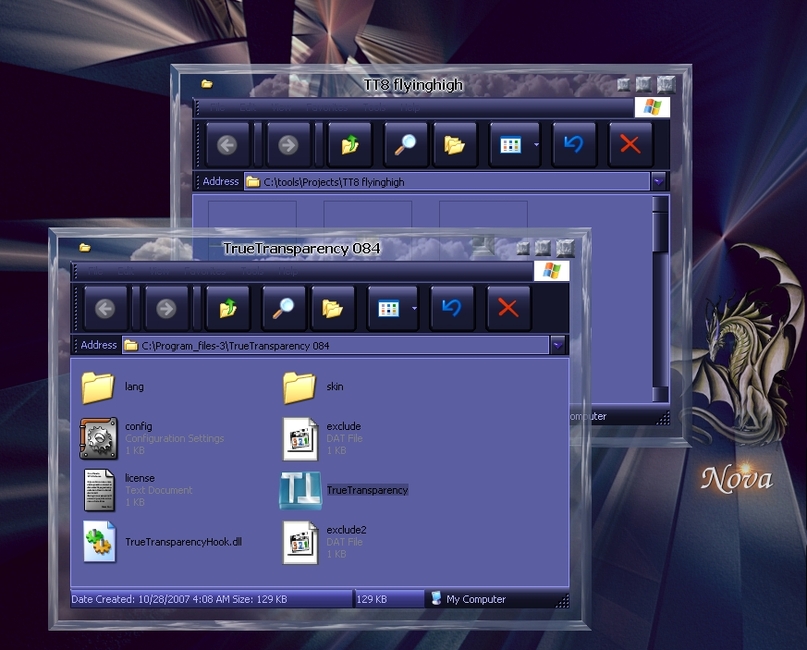The height and width of the screenshot is (650, 807).
Task: Open Help menu in TrueTransparency 084 window
Action: [288, 271]
